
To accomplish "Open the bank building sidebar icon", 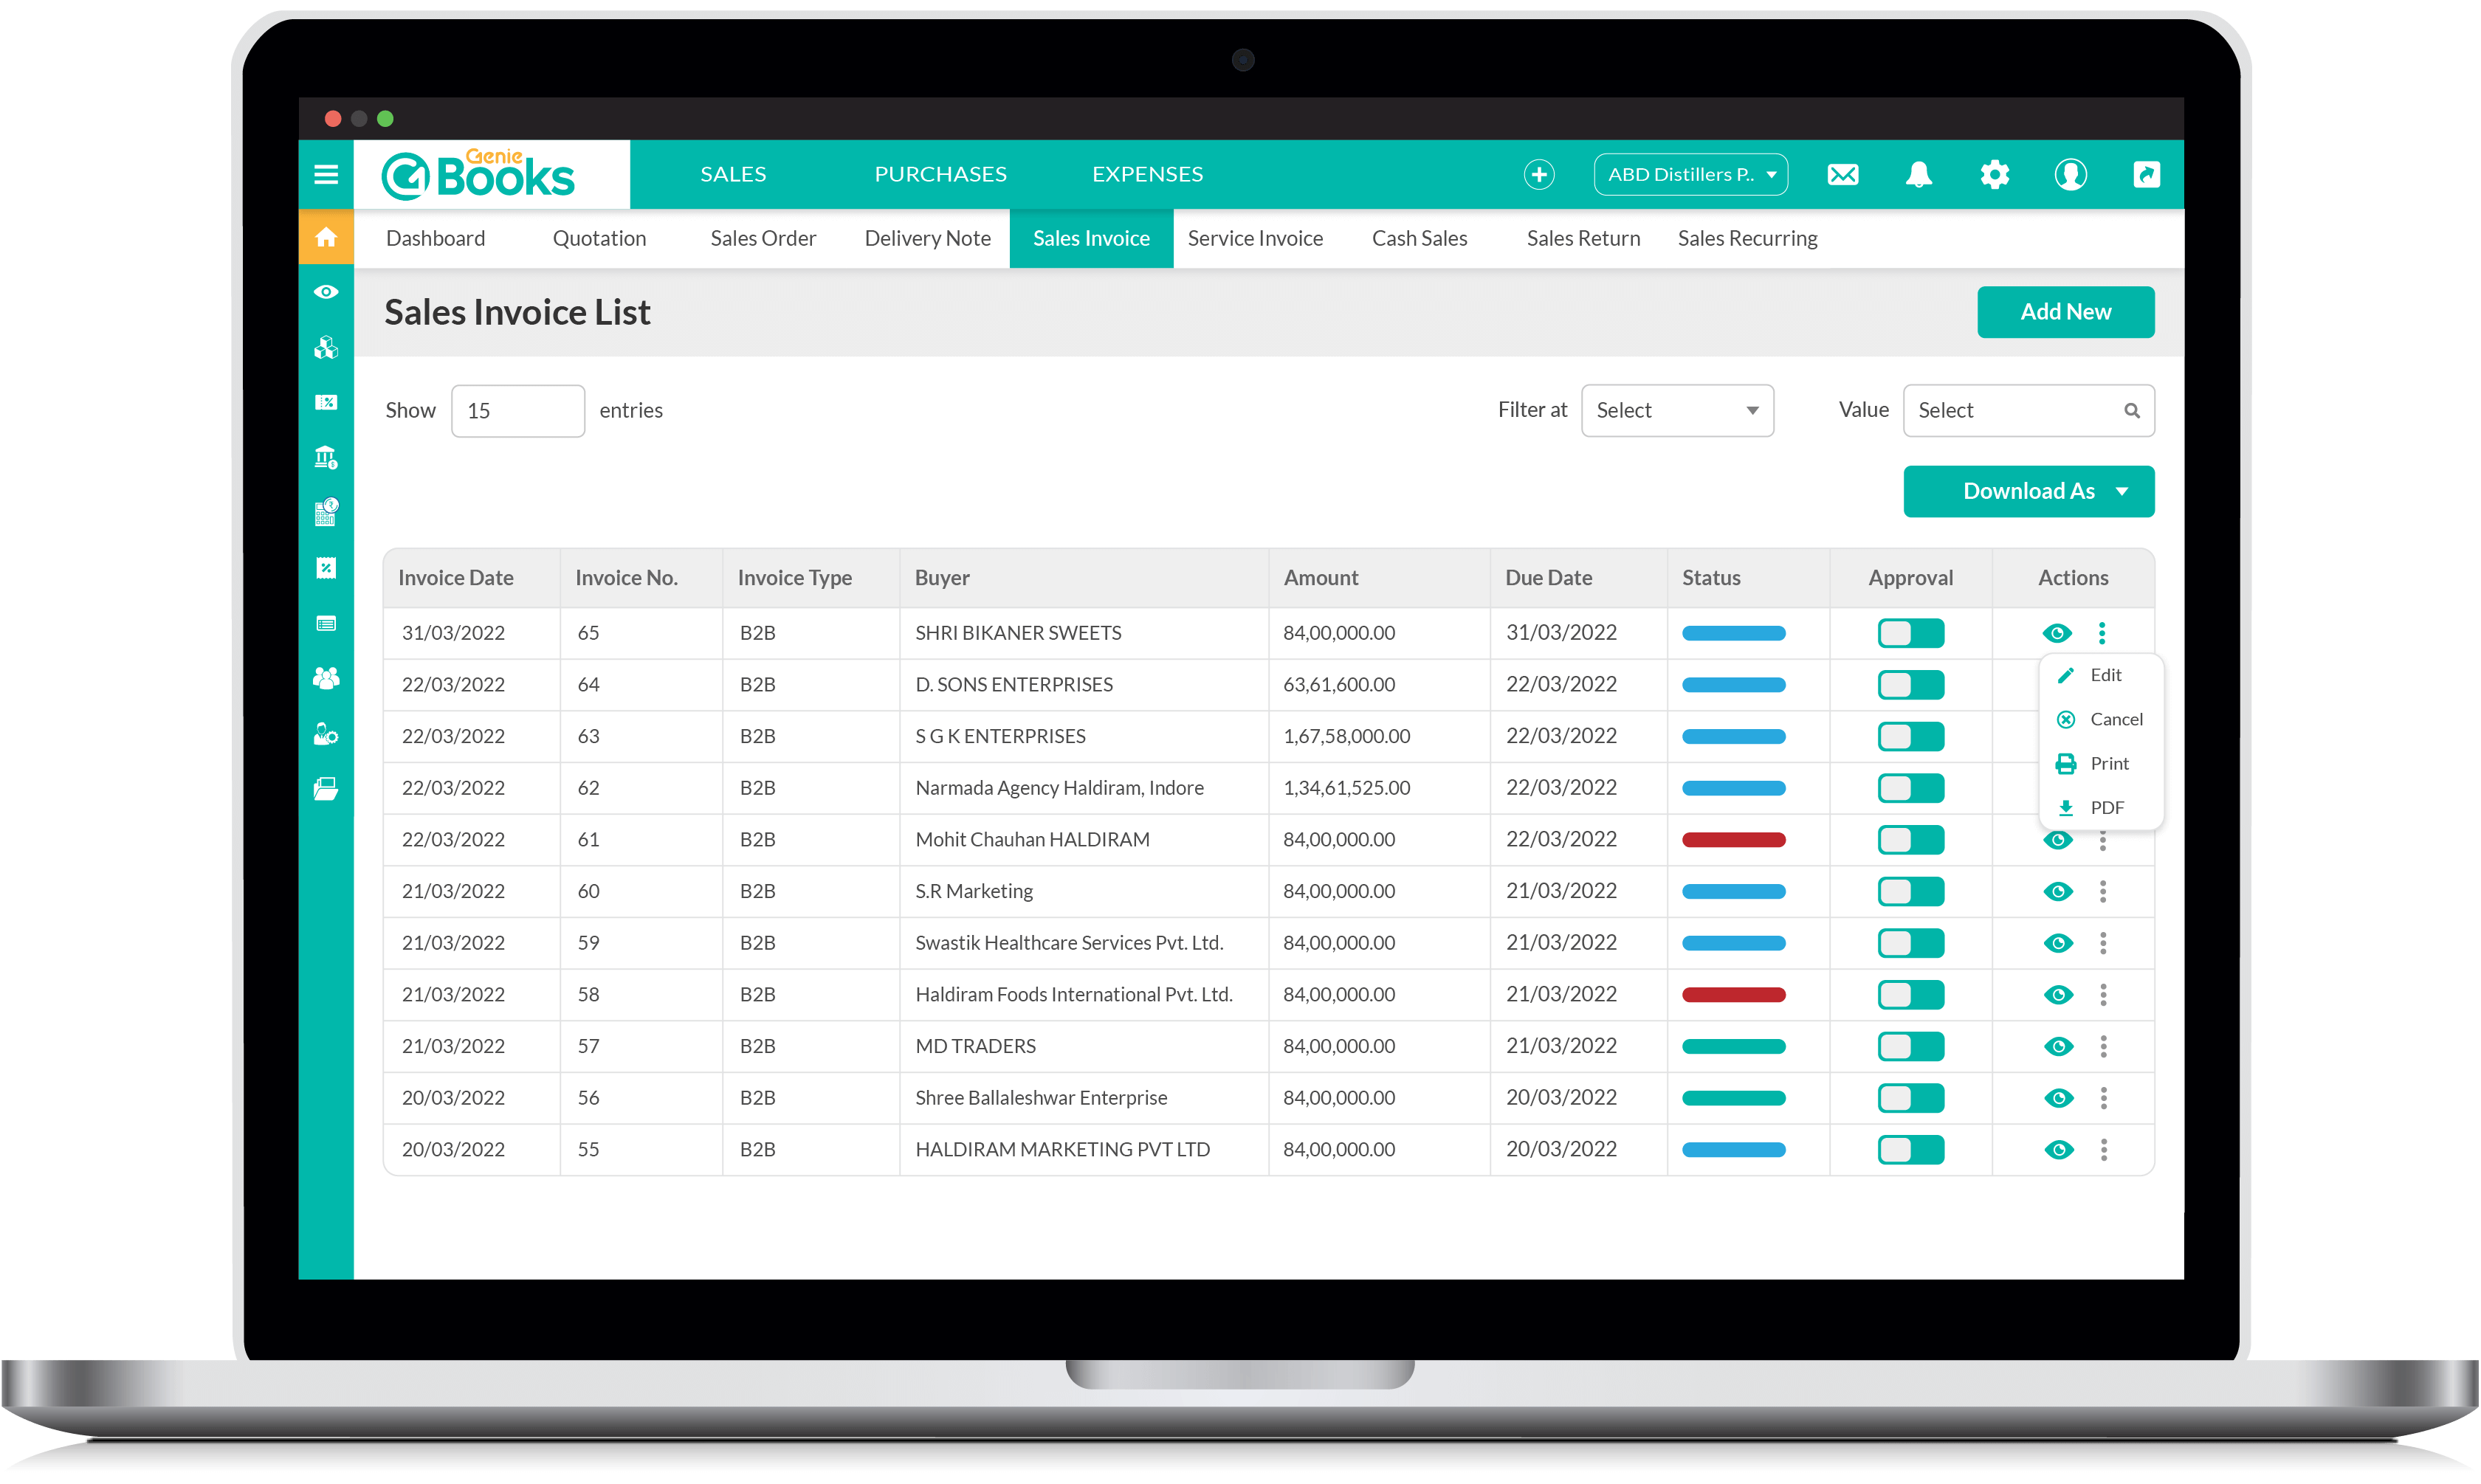I will click(x=326, y=458).
